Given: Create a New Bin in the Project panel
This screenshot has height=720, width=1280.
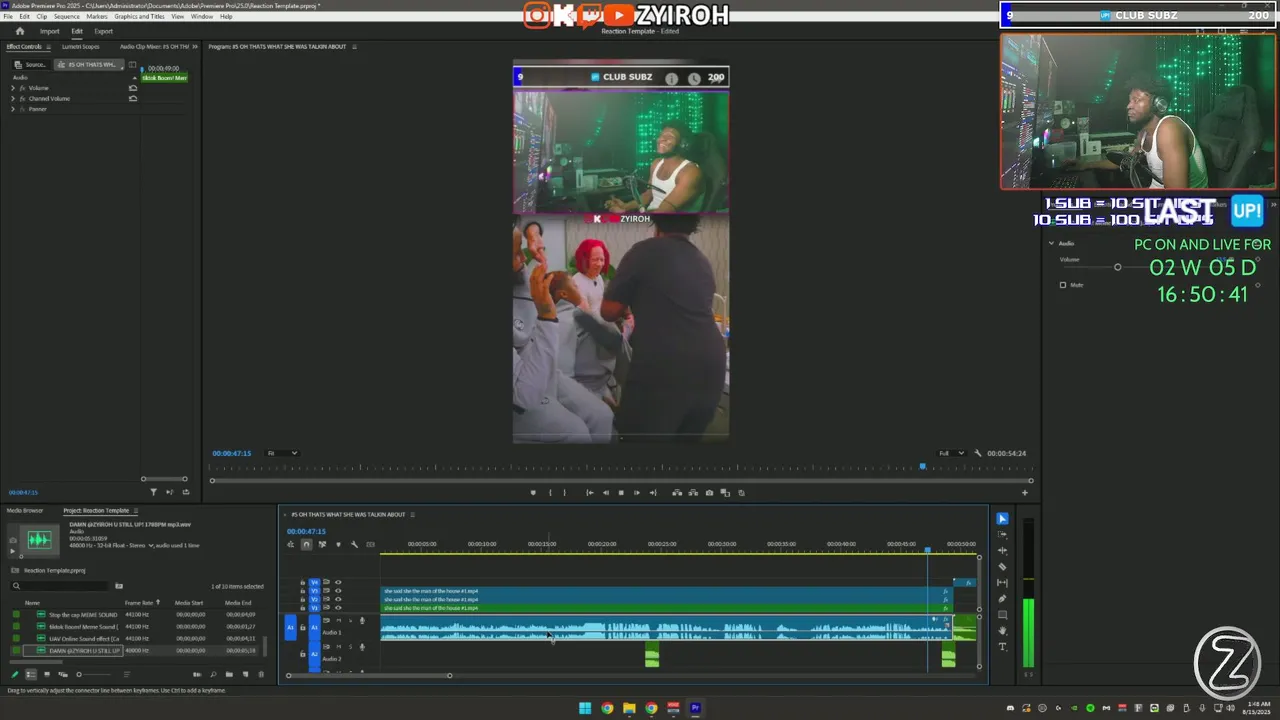Looking at the screenshot, I should coord(229,674).
